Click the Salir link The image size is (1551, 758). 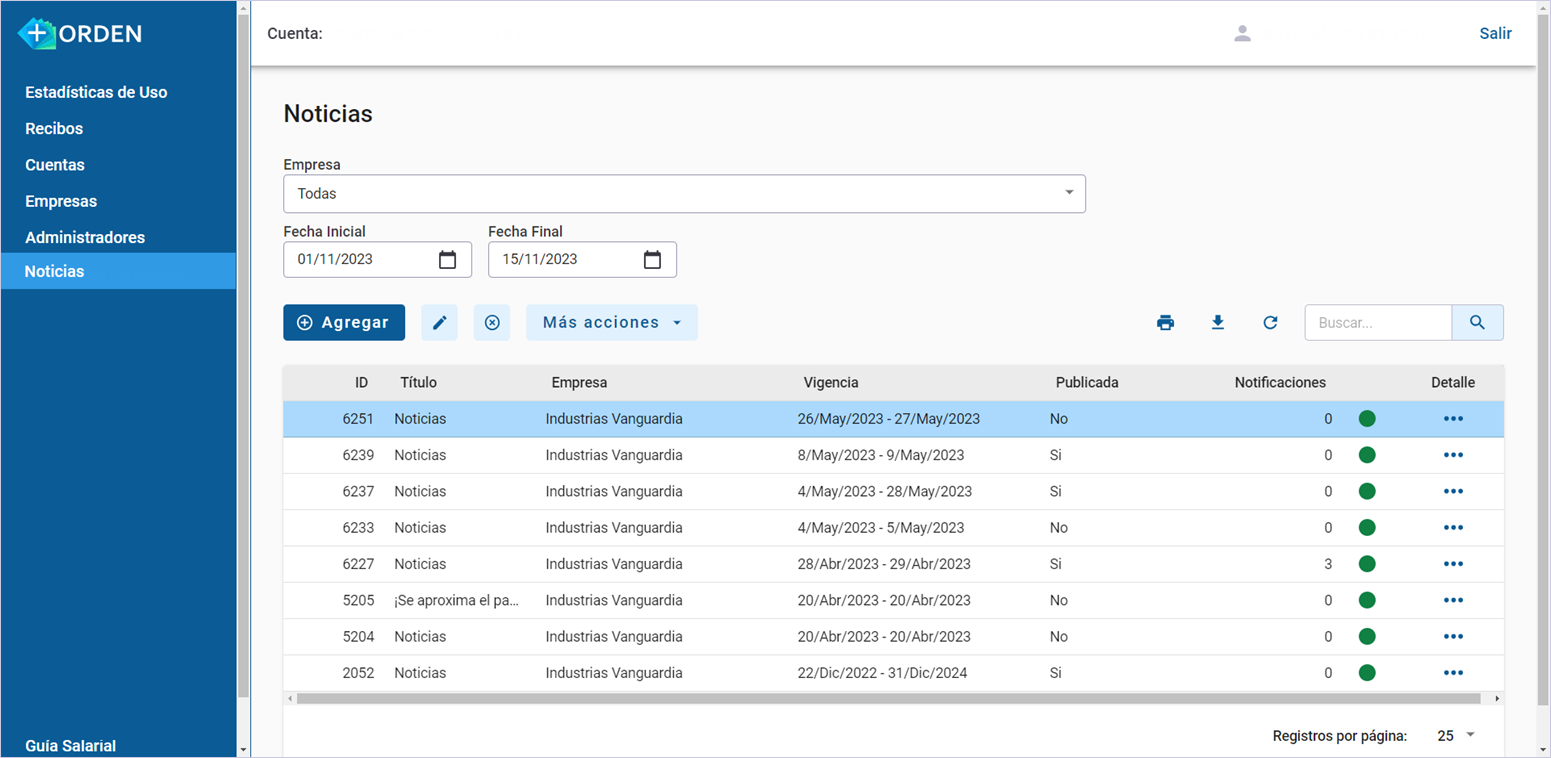pos(1495,34)
